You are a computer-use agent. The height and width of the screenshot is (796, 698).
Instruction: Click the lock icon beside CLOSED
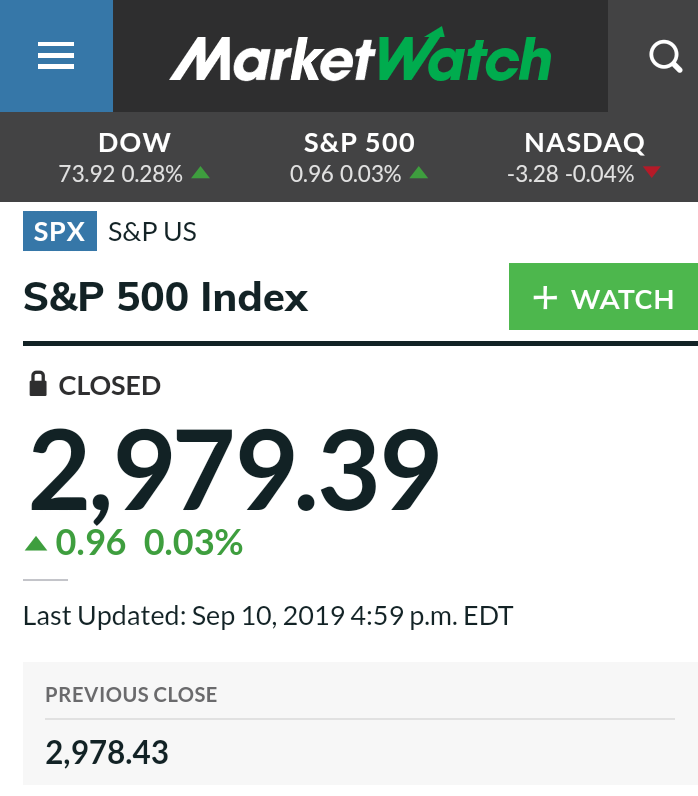(38, 385)
